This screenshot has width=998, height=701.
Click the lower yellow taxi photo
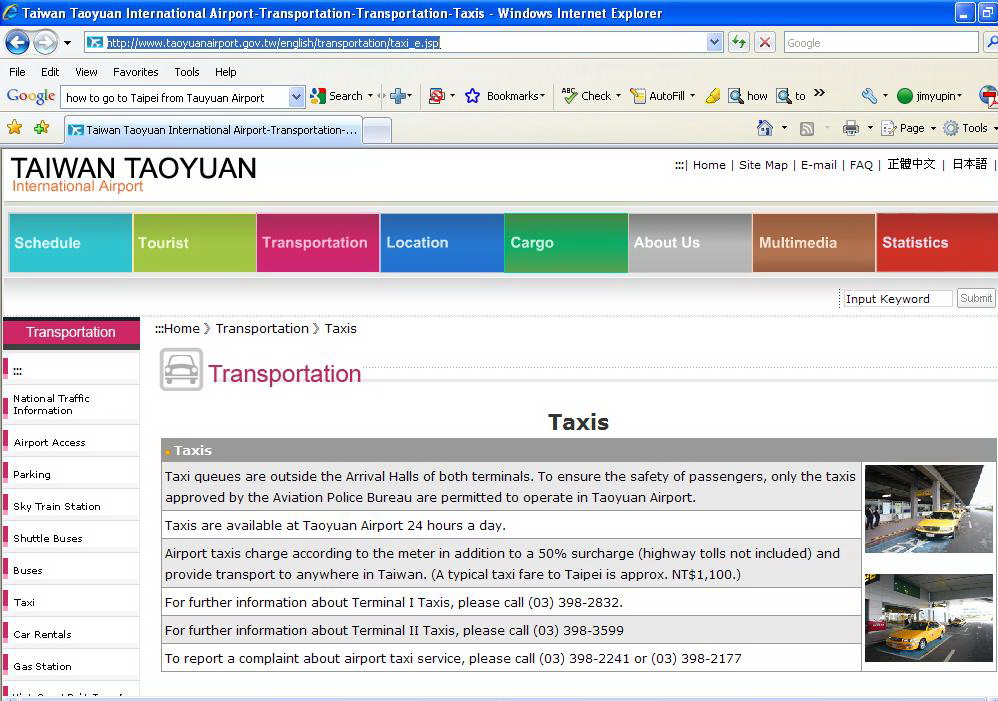tap(929, 618)
